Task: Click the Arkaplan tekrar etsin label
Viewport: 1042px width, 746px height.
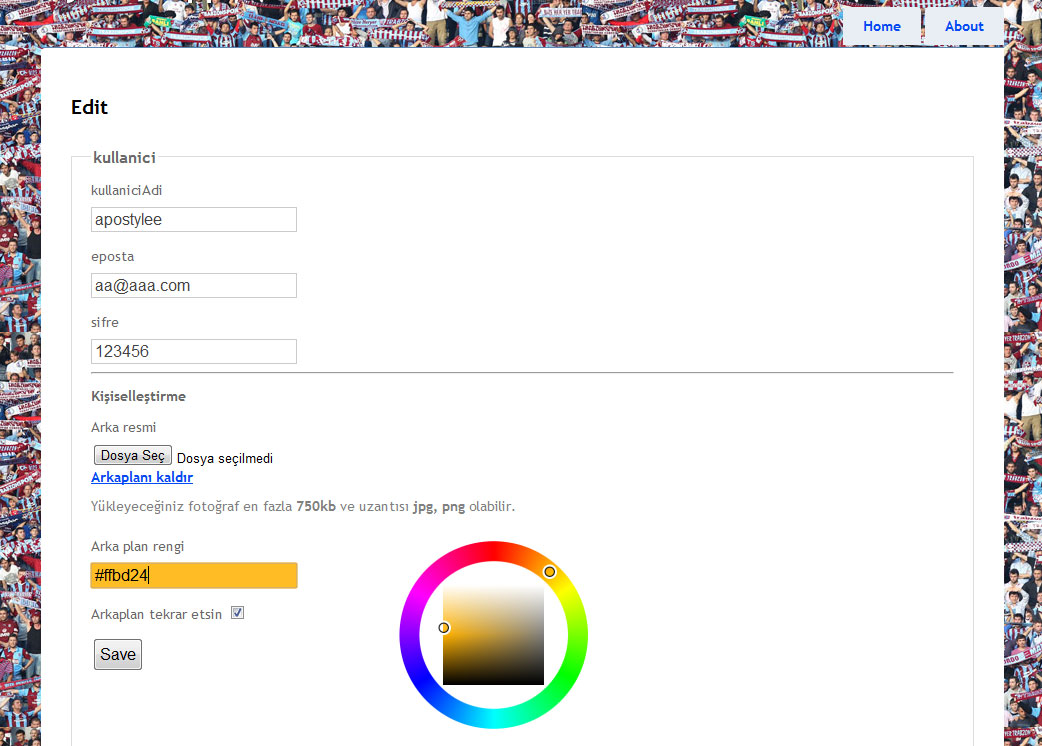Action: 156,614
